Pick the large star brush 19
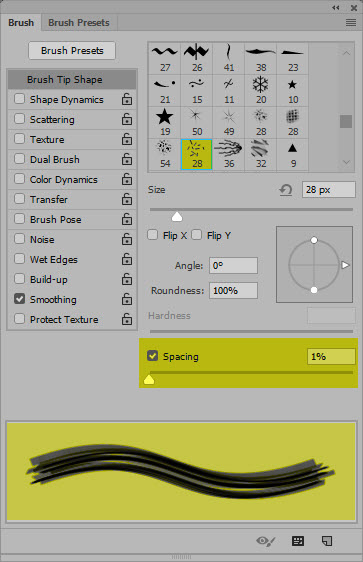Screen dimensions: 363x562 (164, 122)
